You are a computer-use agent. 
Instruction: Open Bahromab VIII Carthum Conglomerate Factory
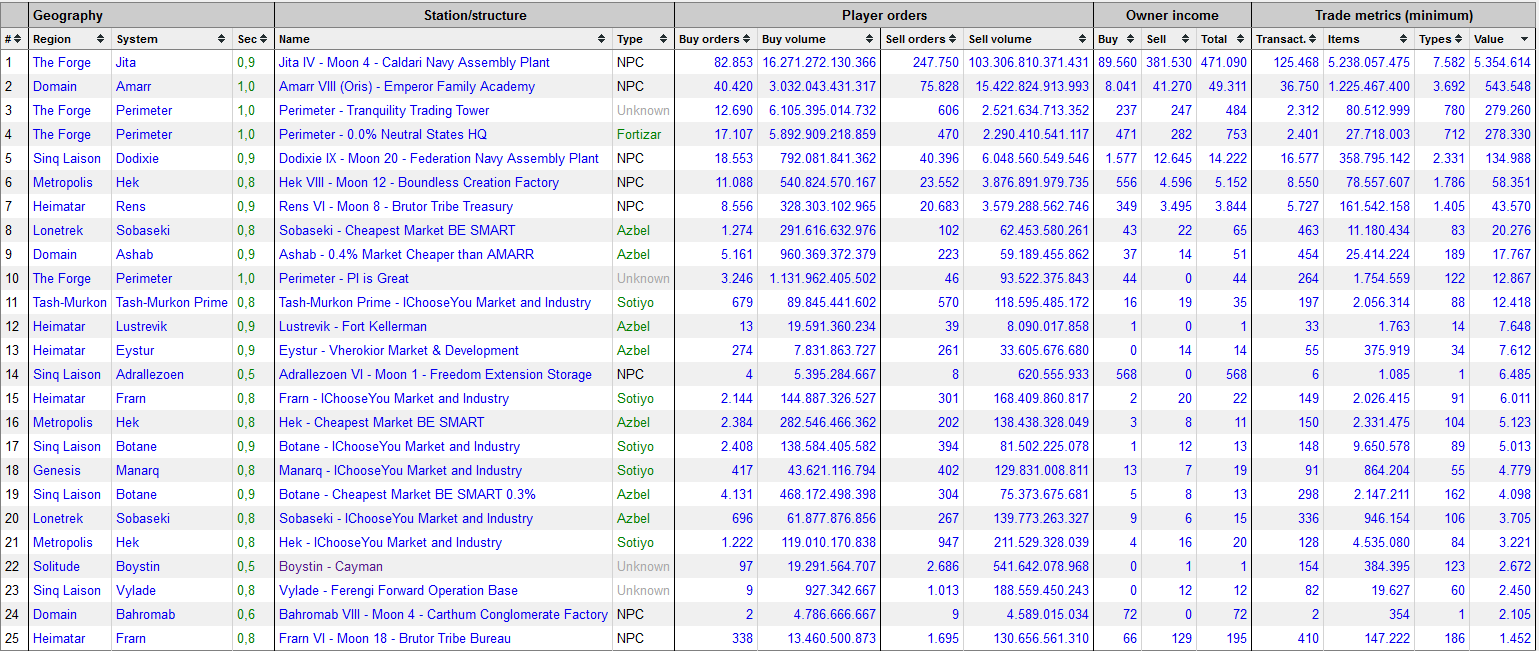(x=443, y=614)
